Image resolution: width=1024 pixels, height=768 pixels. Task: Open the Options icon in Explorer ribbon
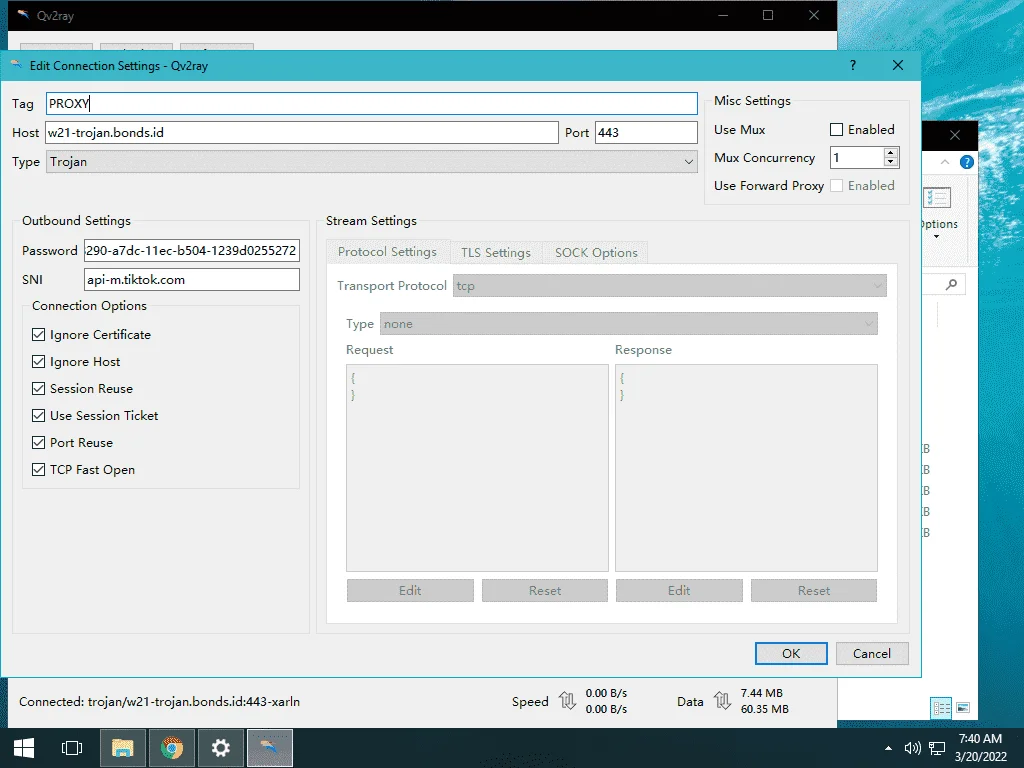point(937,198)
